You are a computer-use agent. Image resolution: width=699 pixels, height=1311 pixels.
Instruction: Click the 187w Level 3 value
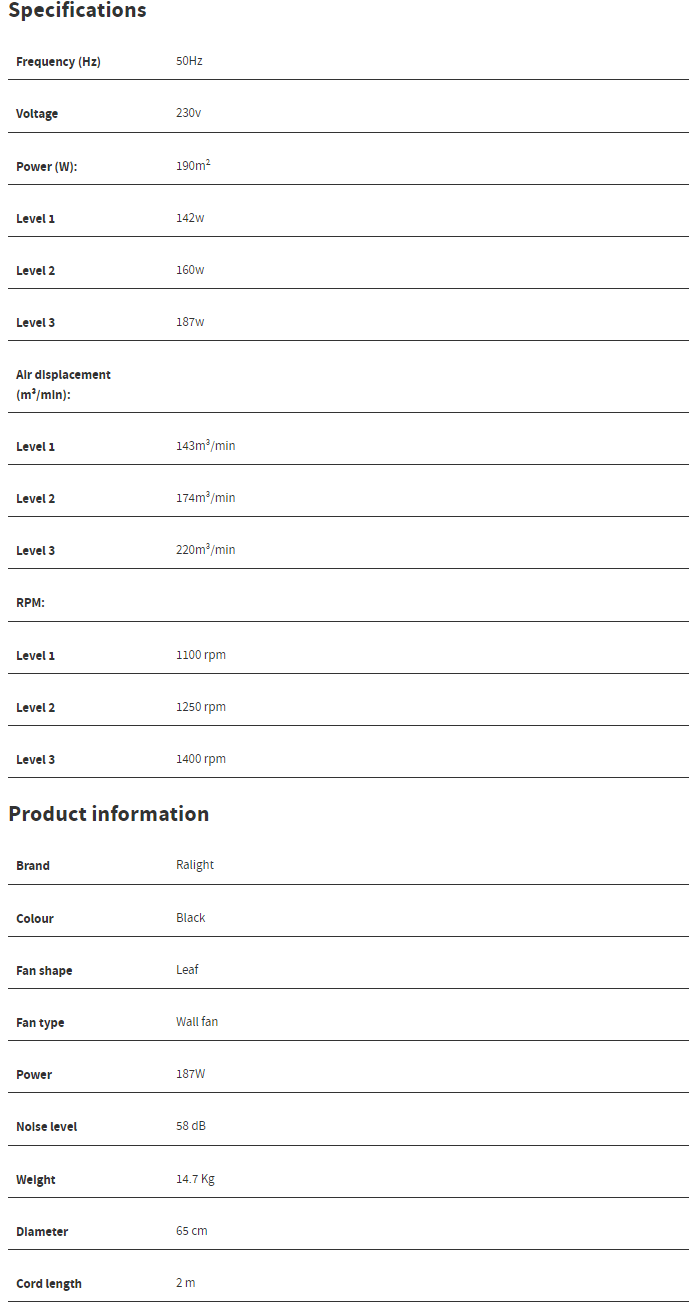coord(190,321)
